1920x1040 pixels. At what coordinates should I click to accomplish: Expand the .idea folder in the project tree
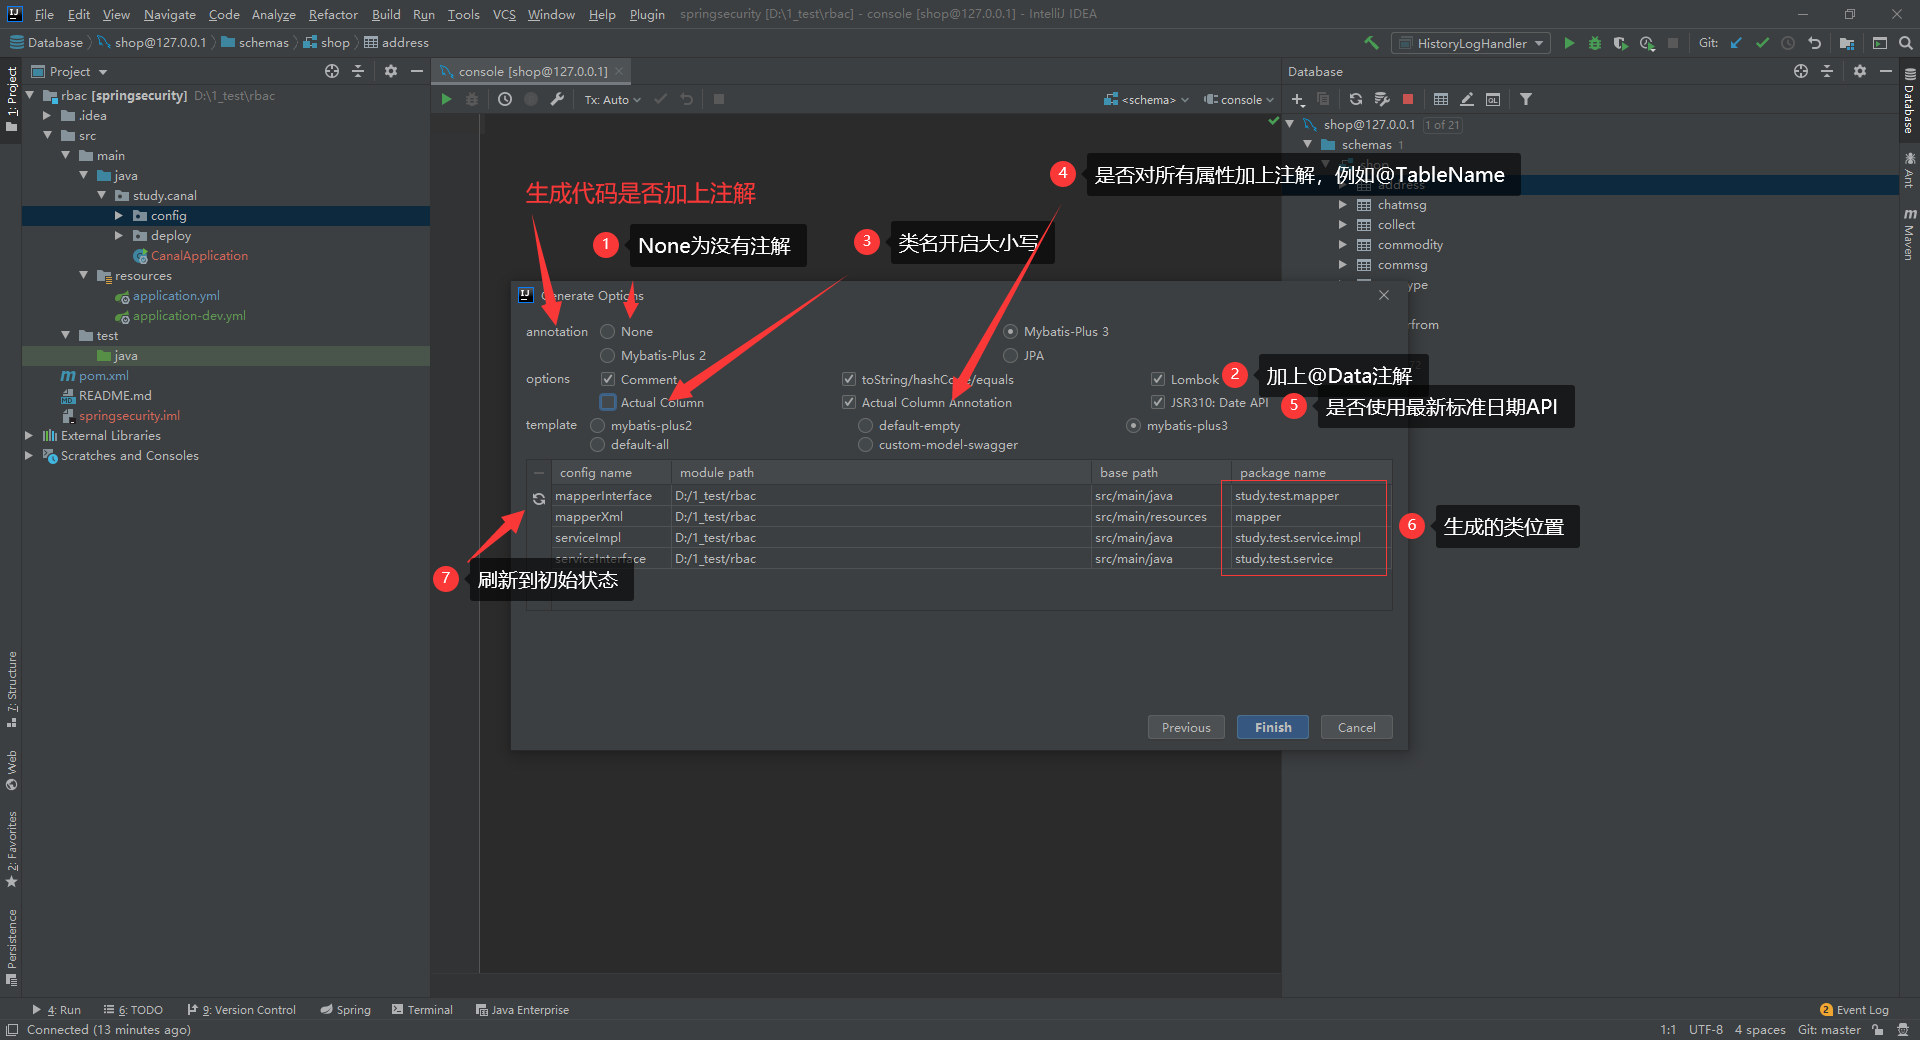(x=47, y=115)
